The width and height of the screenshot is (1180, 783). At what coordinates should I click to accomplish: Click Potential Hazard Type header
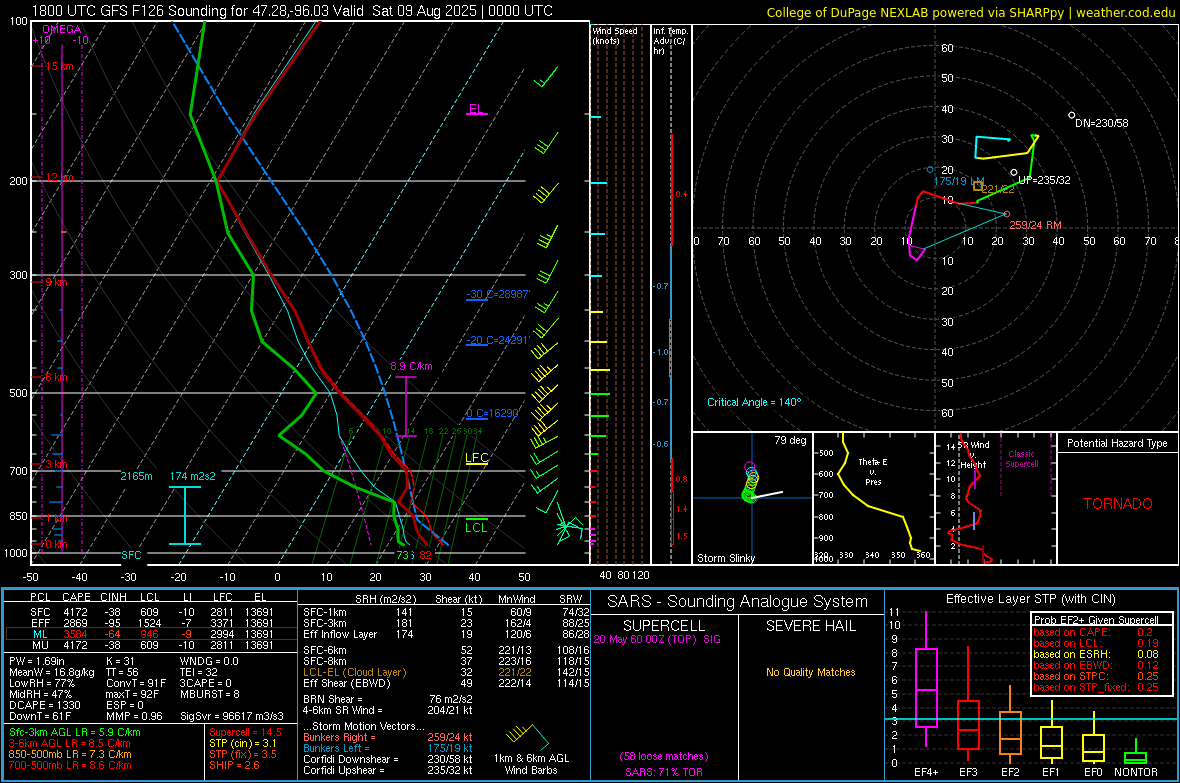[1117, 443]
